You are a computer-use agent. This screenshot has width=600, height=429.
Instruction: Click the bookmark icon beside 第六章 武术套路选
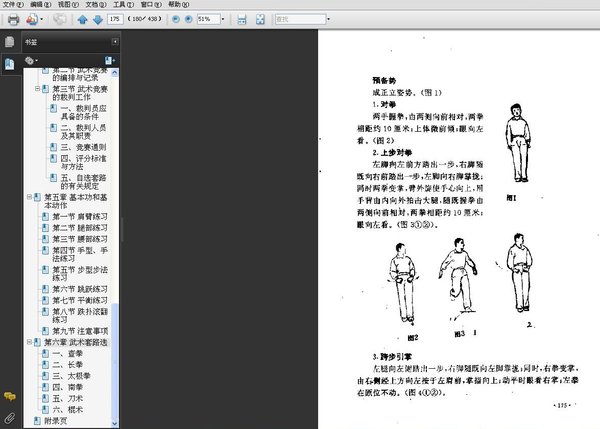pyautogui.click(x=37, y=342)
